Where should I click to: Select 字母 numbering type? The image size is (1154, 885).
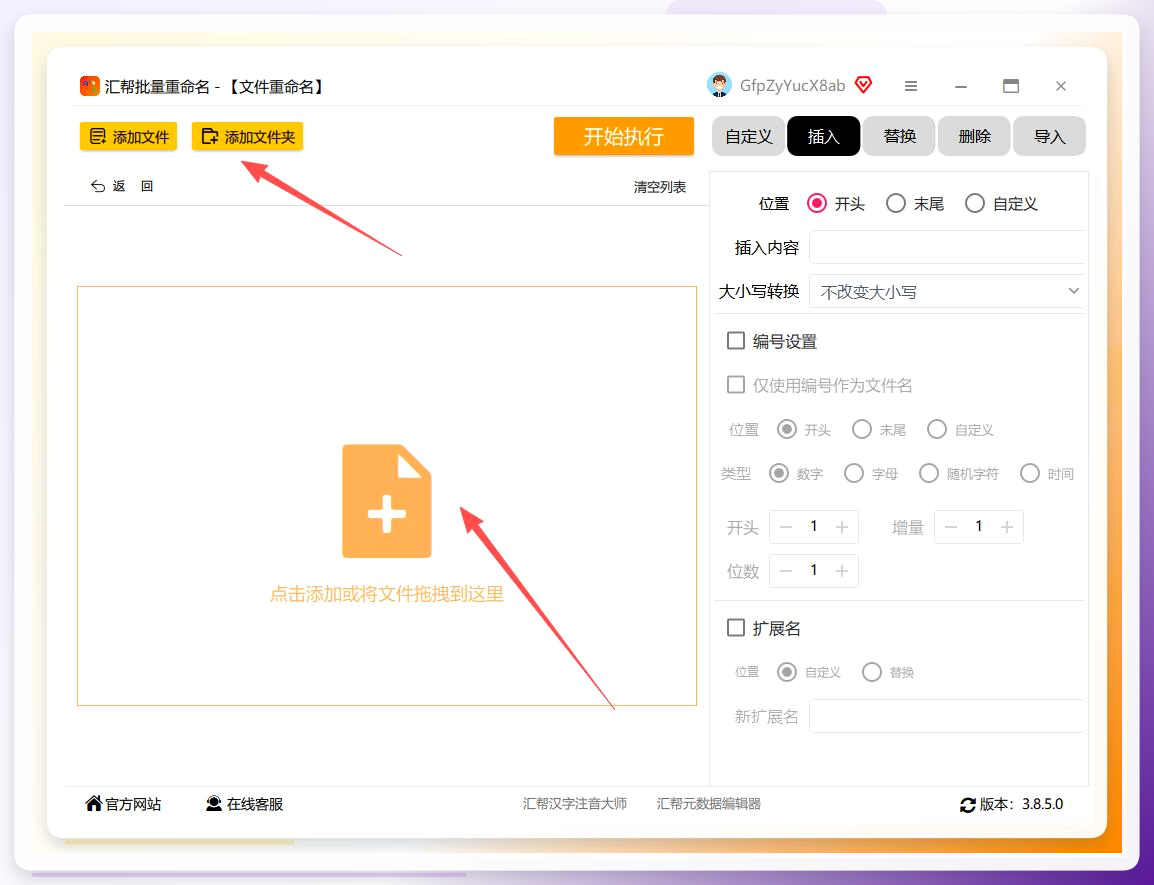854,473
